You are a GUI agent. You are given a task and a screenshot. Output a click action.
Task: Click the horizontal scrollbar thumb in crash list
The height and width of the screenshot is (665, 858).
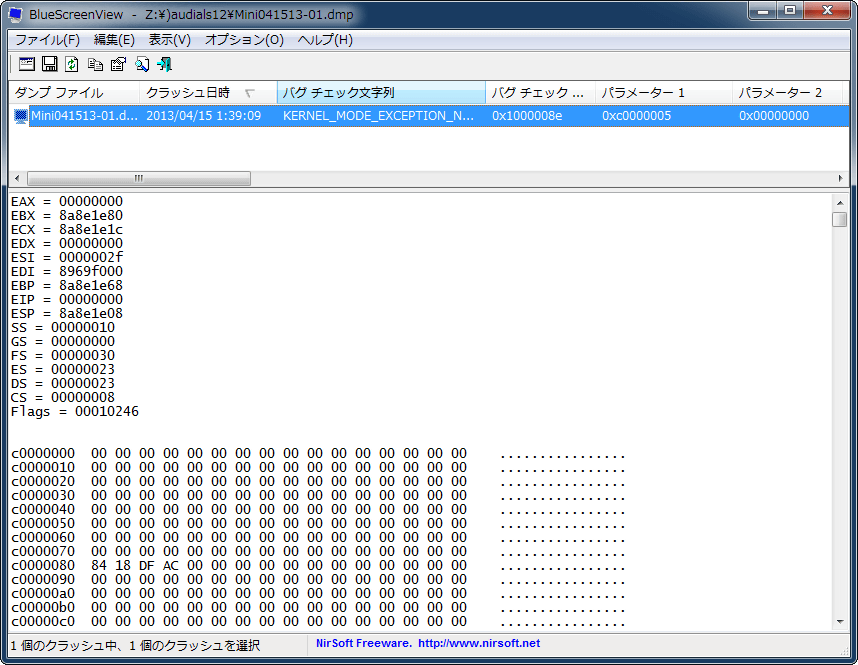(139, 178)
